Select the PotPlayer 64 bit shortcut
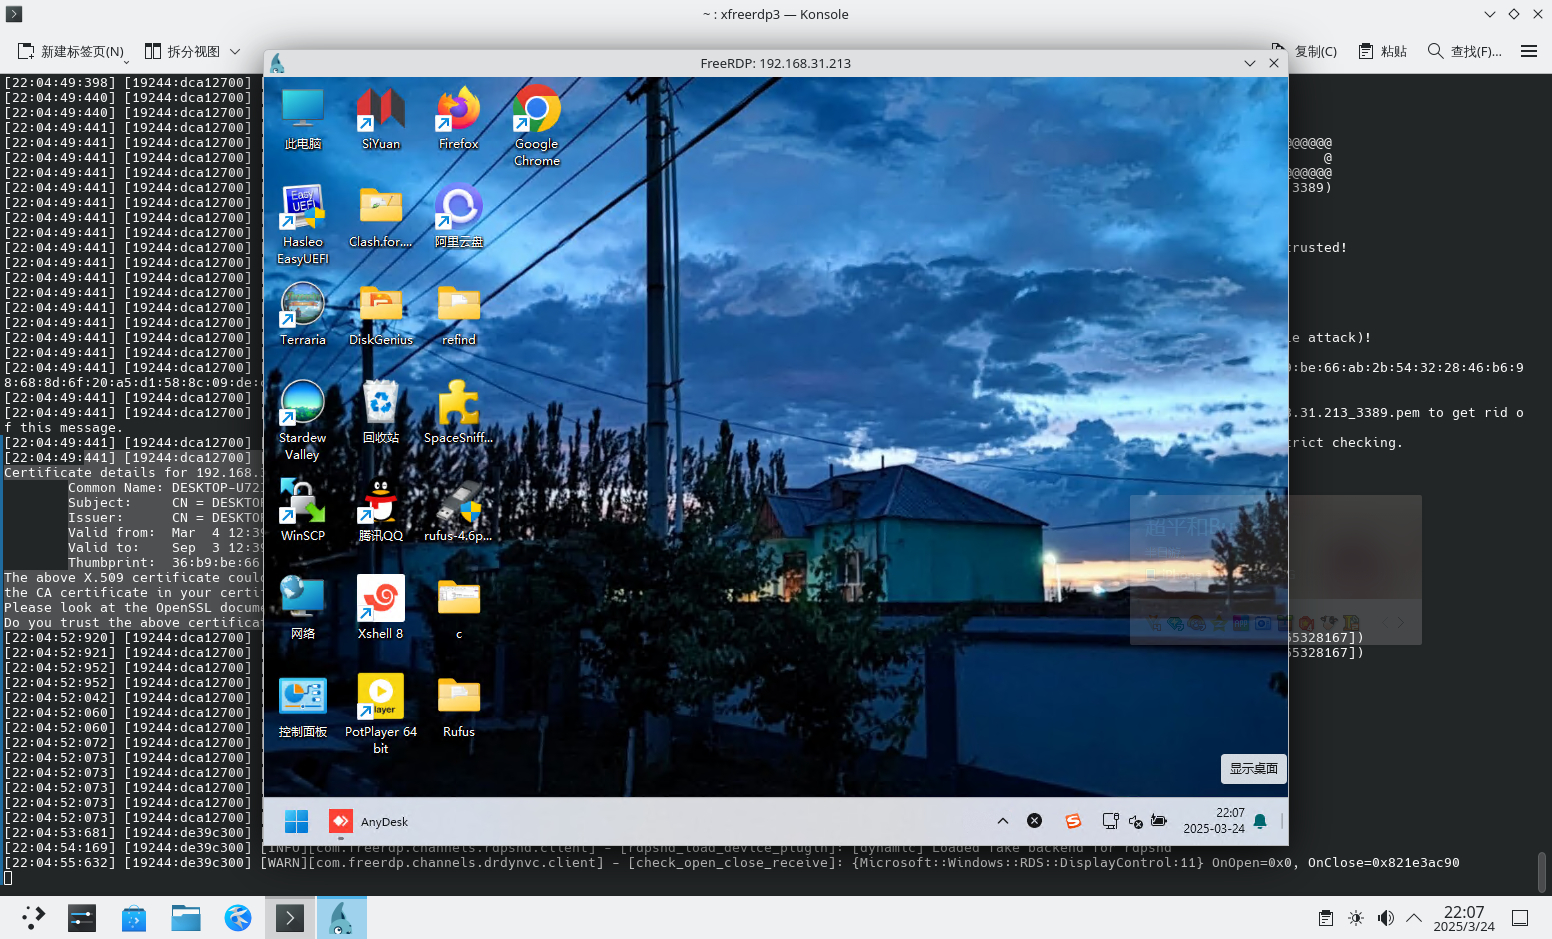This screenshot has height=939, width=1552. [381, 714]
